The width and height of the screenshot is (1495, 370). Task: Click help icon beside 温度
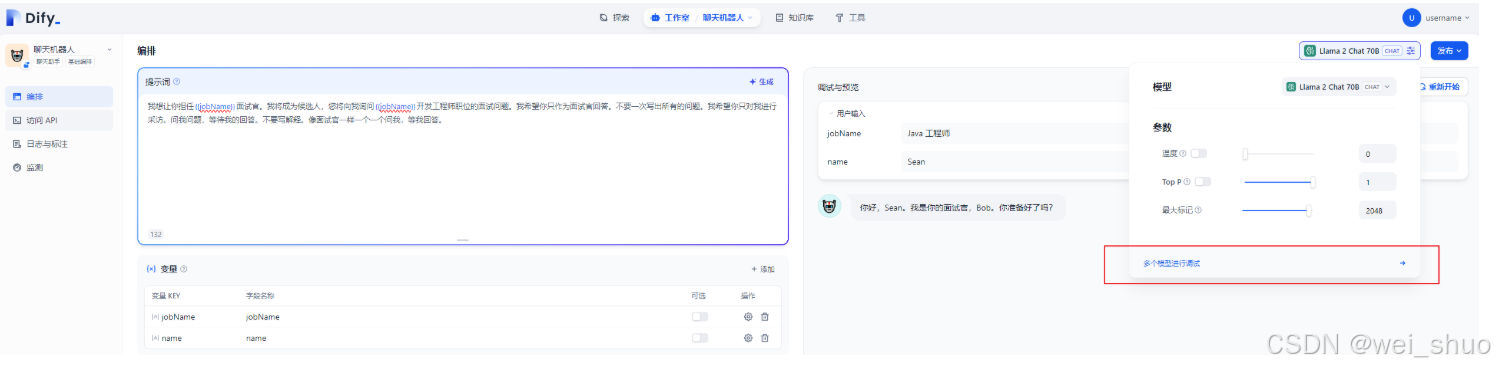click(1183, 153)
